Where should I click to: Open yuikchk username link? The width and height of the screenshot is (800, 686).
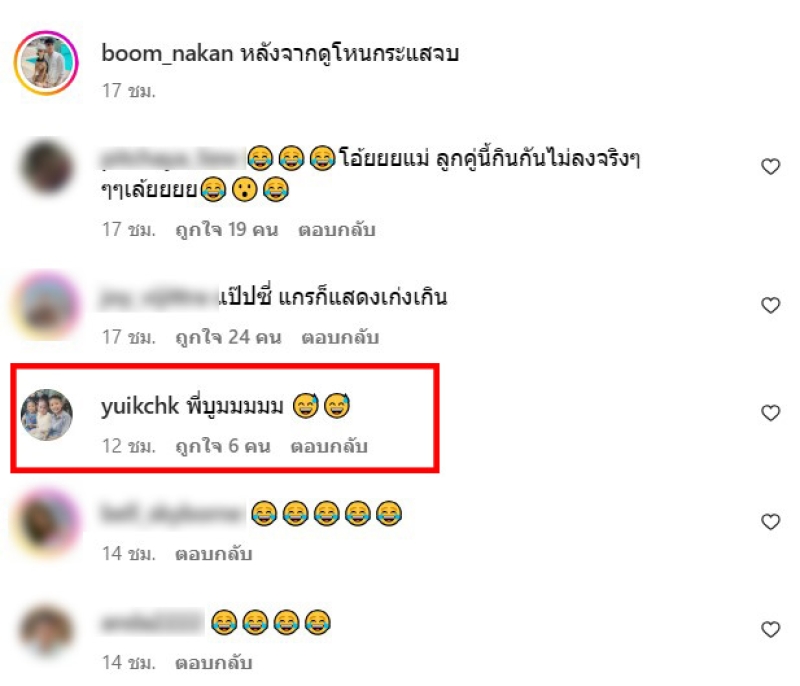click(x=140, y=406)
